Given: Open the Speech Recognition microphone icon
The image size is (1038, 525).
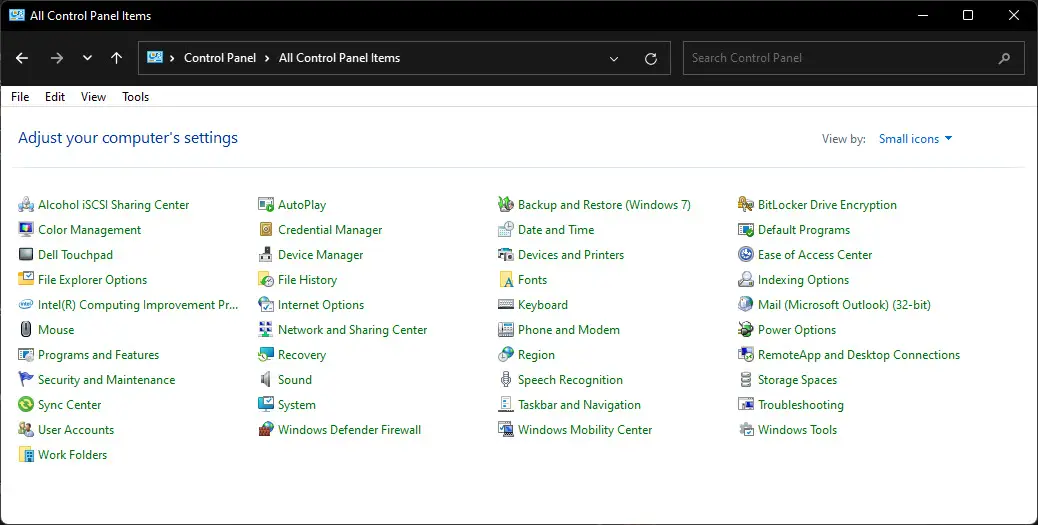Looking at the screenshot, I should [x=506, y=379].
